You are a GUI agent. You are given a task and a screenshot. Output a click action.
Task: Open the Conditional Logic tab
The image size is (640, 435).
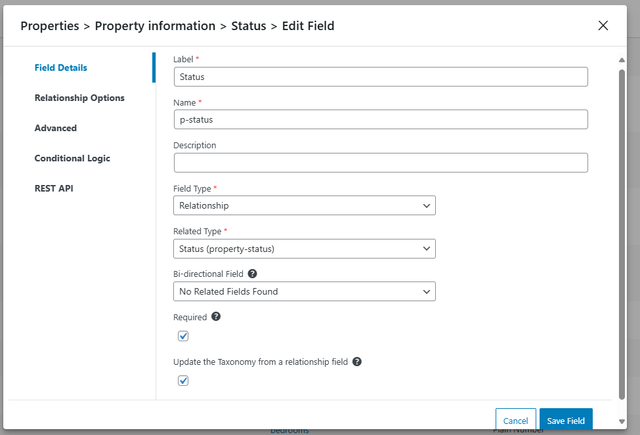pyautogui.click(x=72, y=158)
